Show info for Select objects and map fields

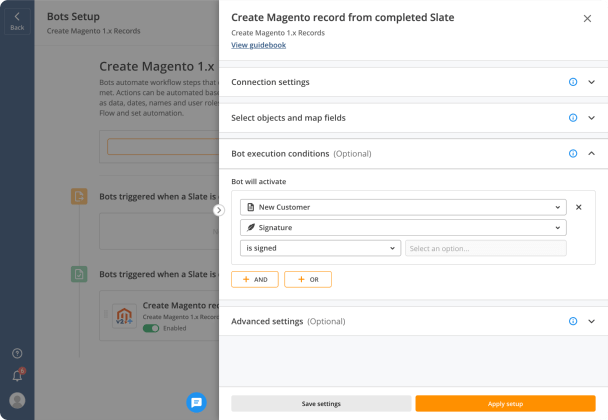click(x=573, y=118)
